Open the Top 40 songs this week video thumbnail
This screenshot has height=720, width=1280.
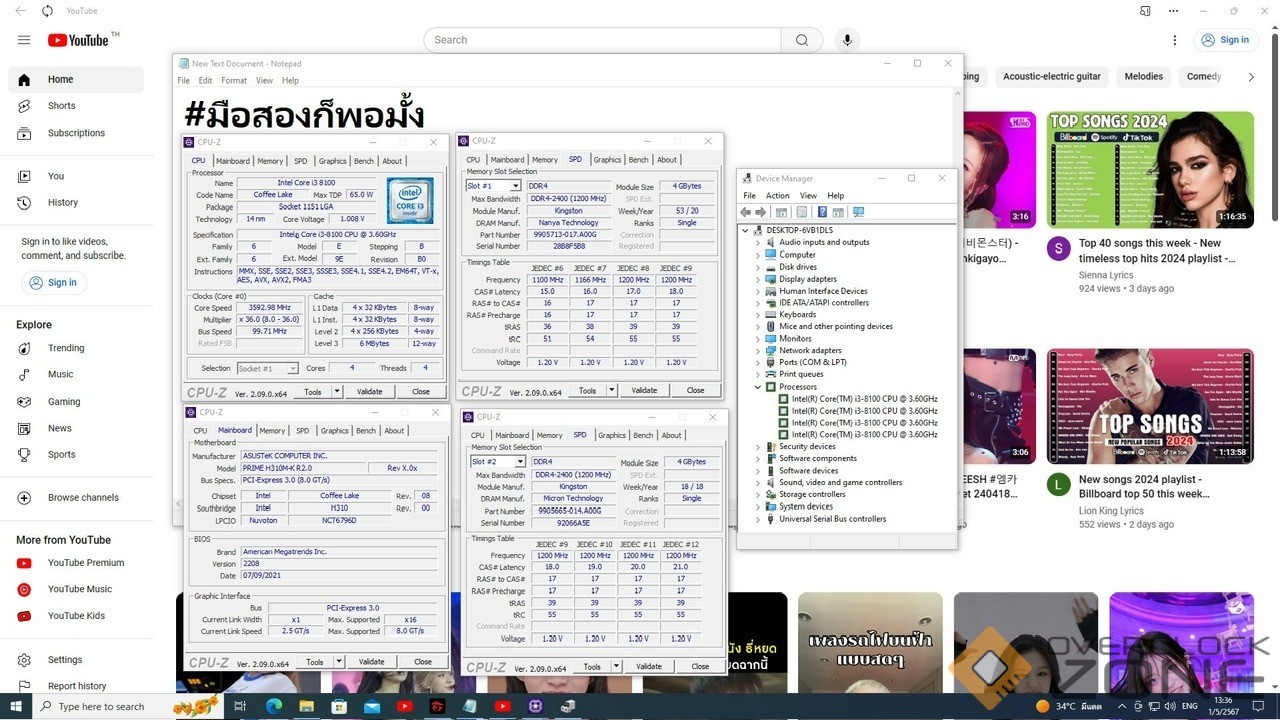tap(1150, 169)
